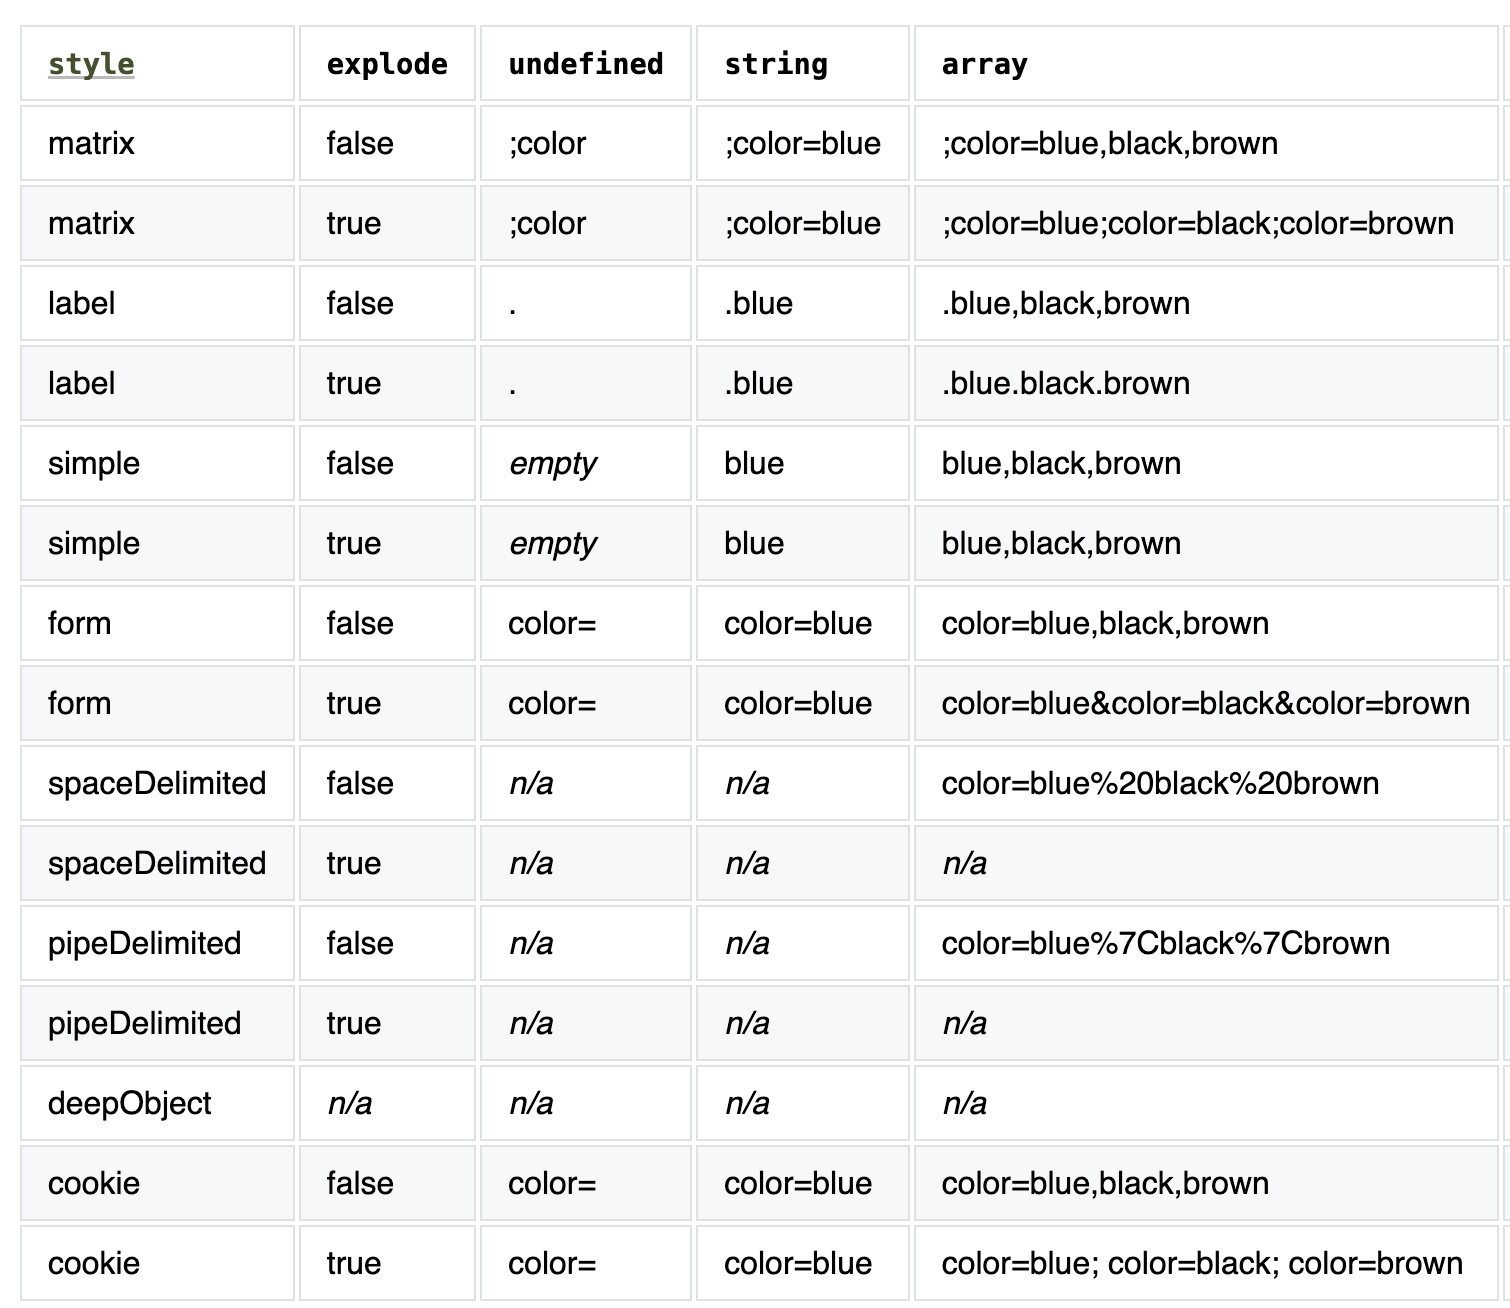Screen dimensions: 1510x1308
Task: Click the array cell '.blue,black,brown'
Action: [x=1065, y=303]
